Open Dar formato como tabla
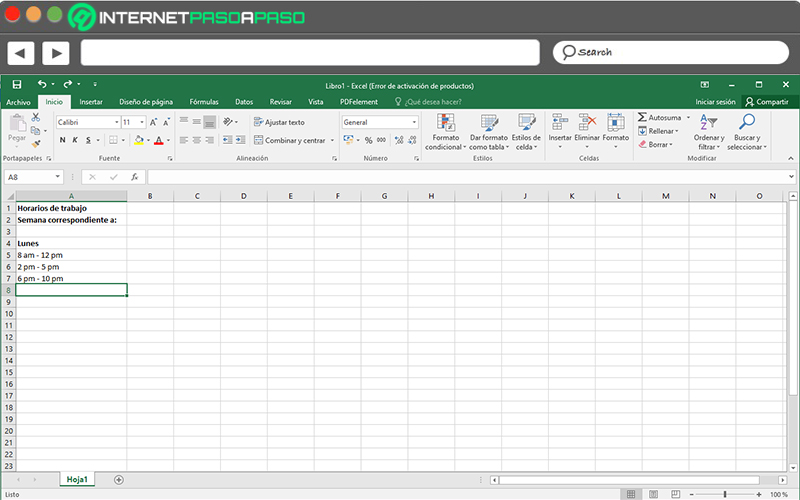Image resolution: width=800 pixels, height=500 pixels. [489, 132]
